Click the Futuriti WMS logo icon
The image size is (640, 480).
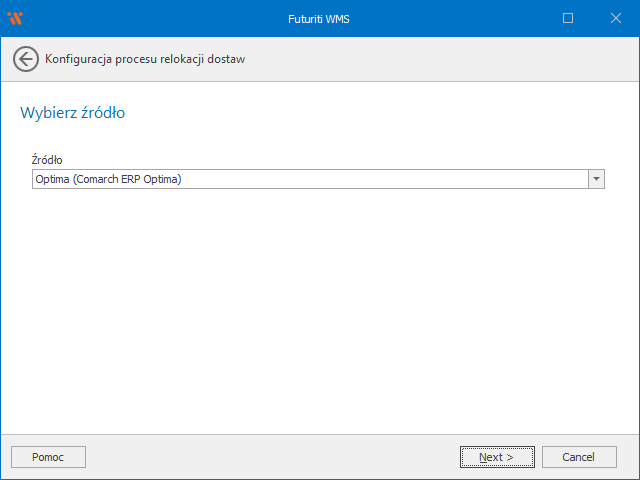[x=15, y=18]
